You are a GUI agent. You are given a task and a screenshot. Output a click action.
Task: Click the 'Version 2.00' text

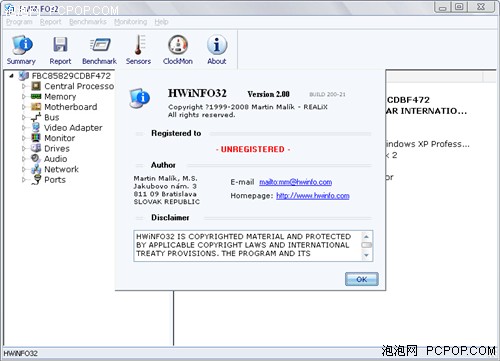point(268,94)
